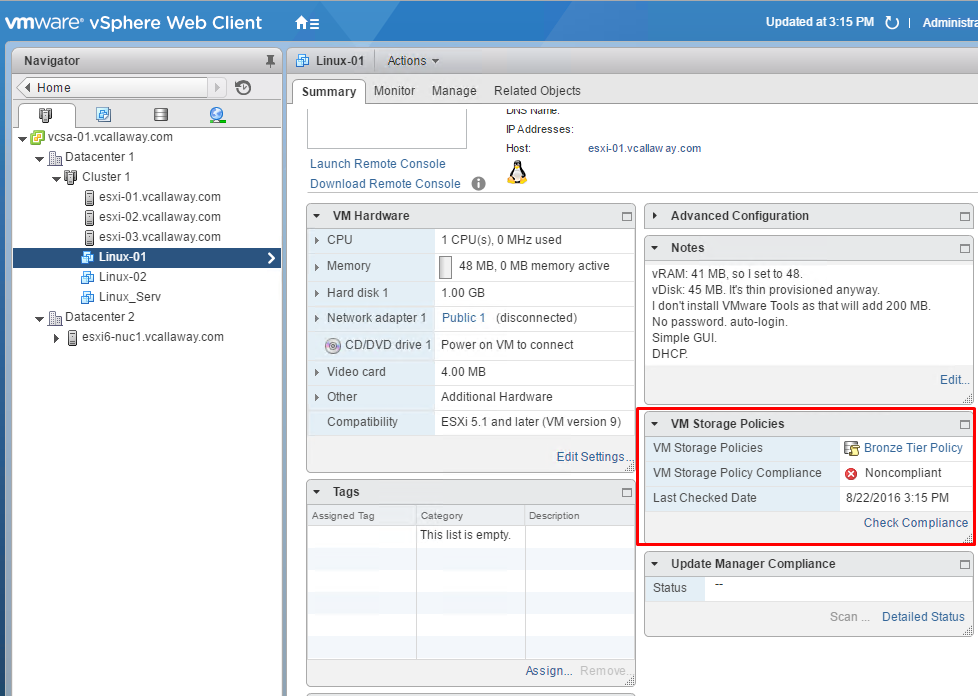978x696 pixels.
Task: Collapse the Datacenter 2 tree node
Action: pos(39,319)
